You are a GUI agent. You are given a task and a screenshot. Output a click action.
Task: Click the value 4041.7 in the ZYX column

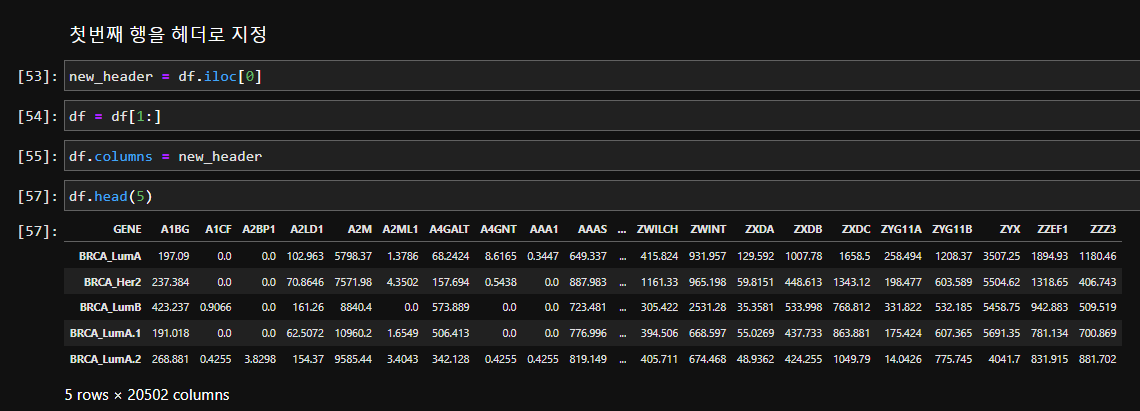(x=1004, y=359)
